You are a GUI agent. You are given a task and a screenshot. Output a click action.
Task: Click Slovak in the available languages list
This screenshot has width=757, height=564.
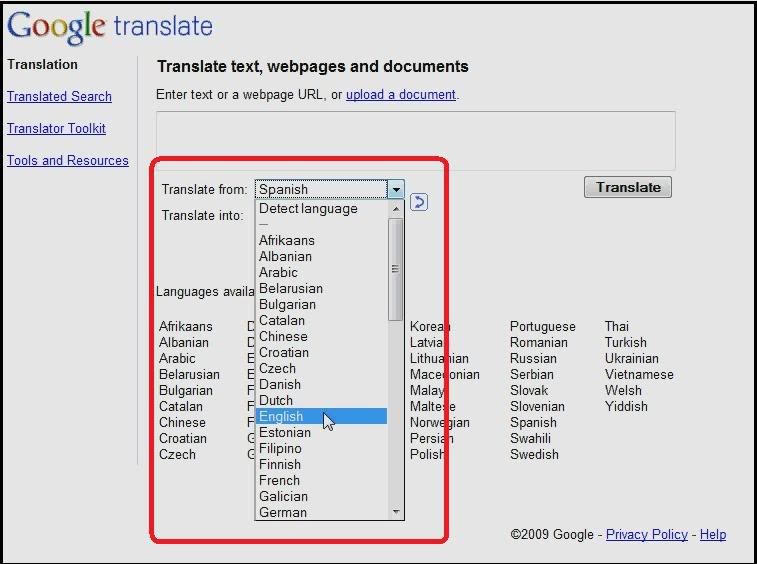529,390
